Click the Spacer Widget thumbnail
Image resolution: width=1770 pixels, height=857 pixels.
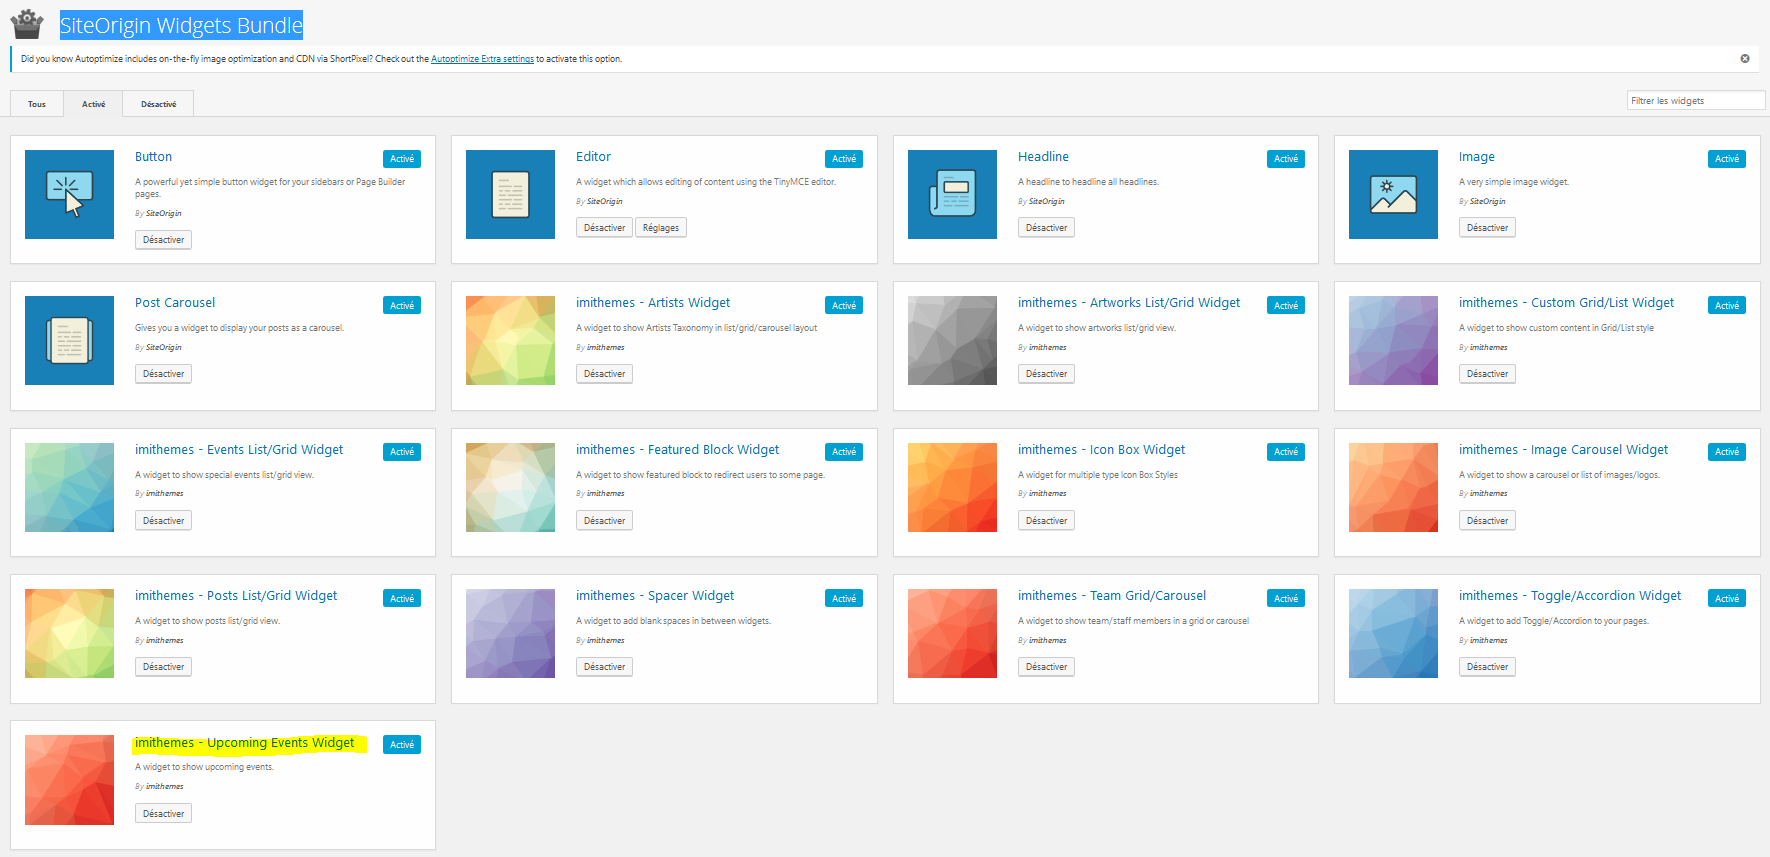click(510, 633)
